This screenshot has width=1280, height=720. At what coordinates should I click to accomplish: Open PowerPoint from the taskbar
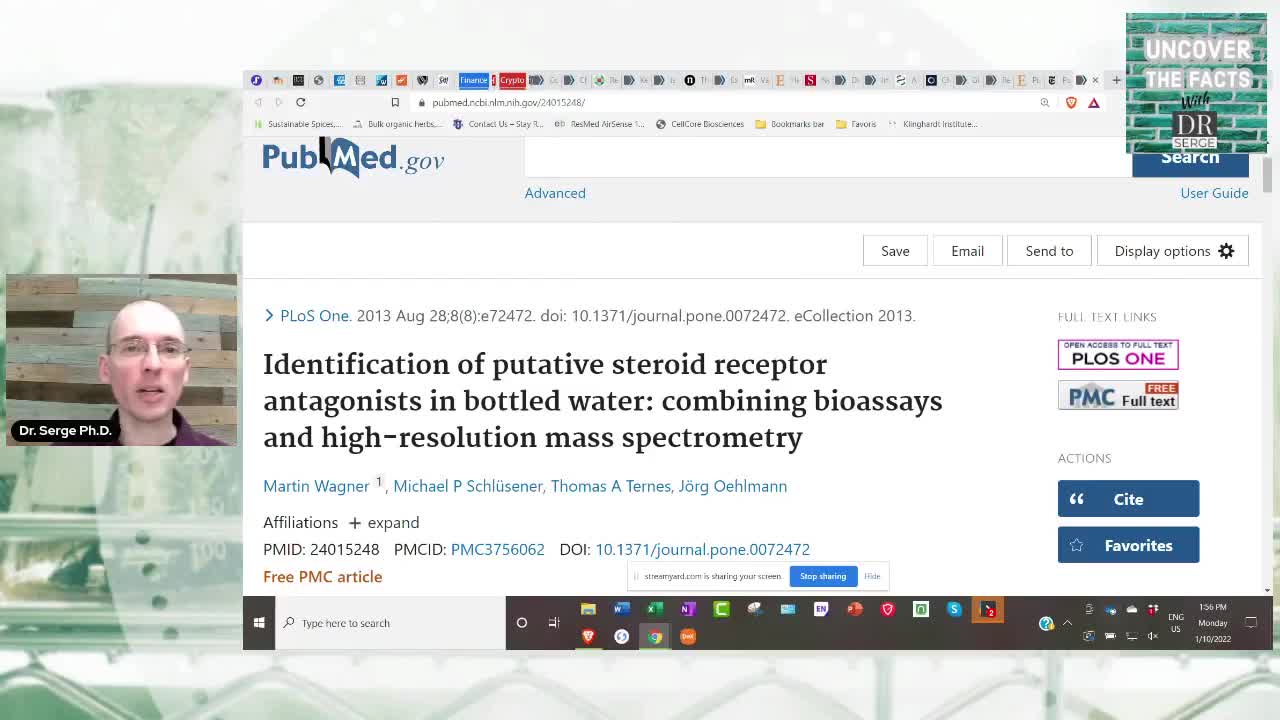(854, 609)
